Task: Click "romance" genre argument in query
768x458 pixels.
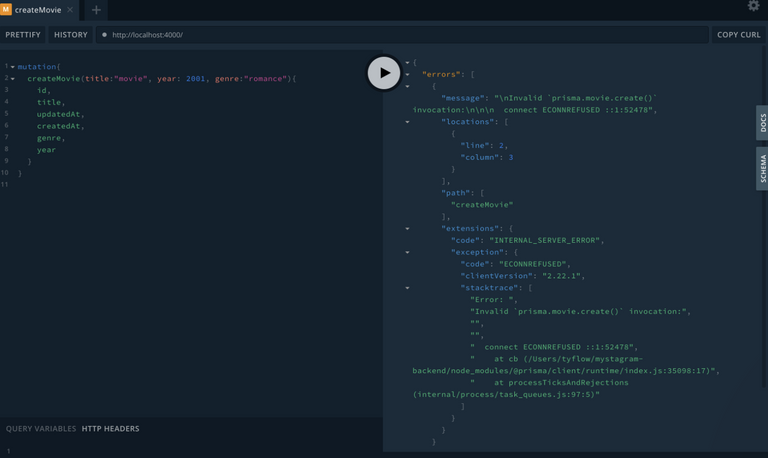Action: (265, 79)
